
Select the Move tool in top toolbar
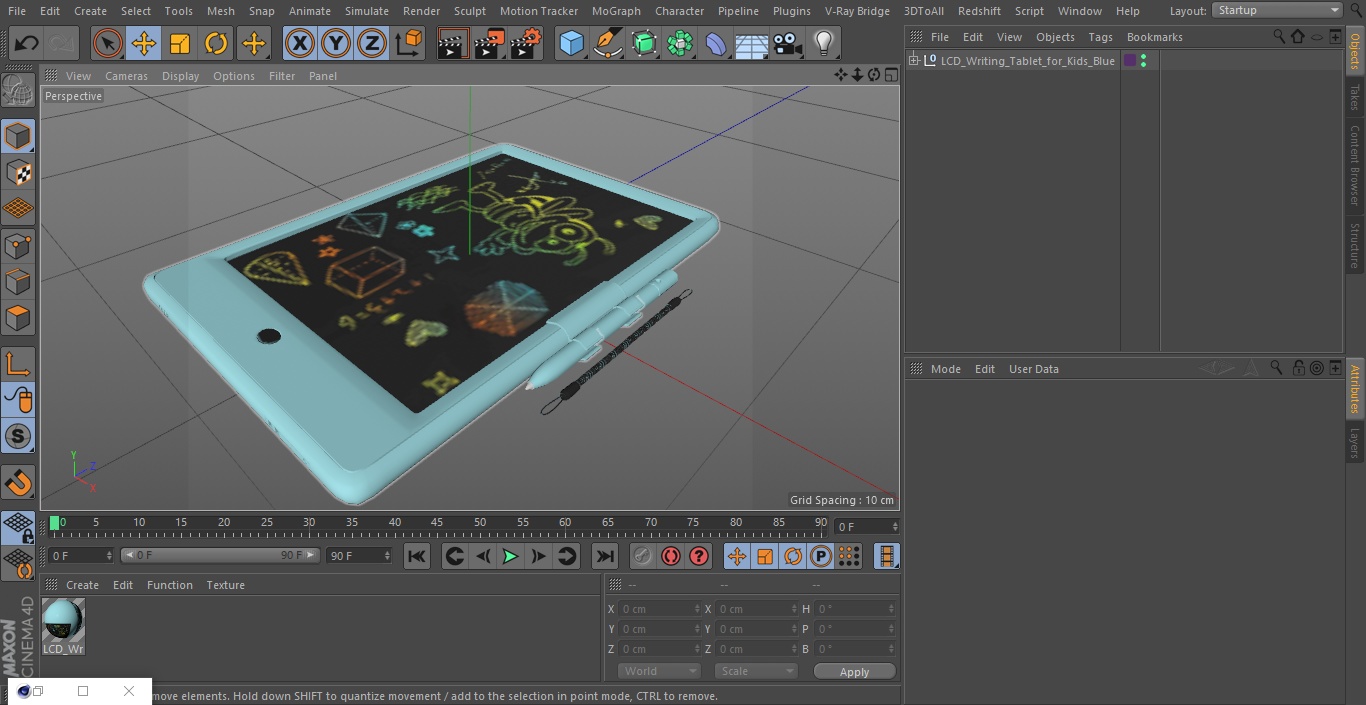tap(144, 43)
